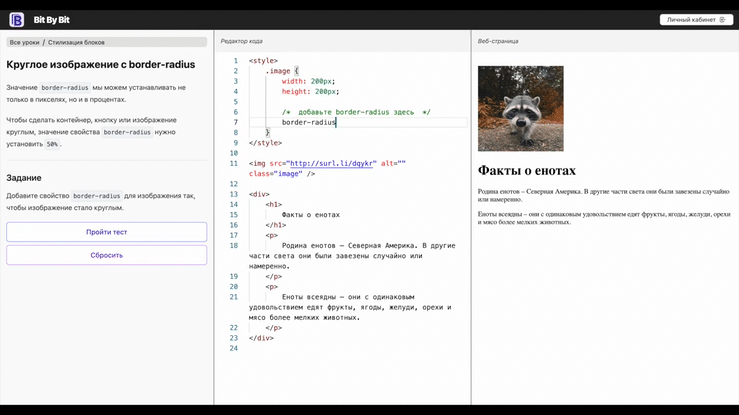Click the code paragraph starting Родина енотов
739x415 pixels.
pos(352,256)
